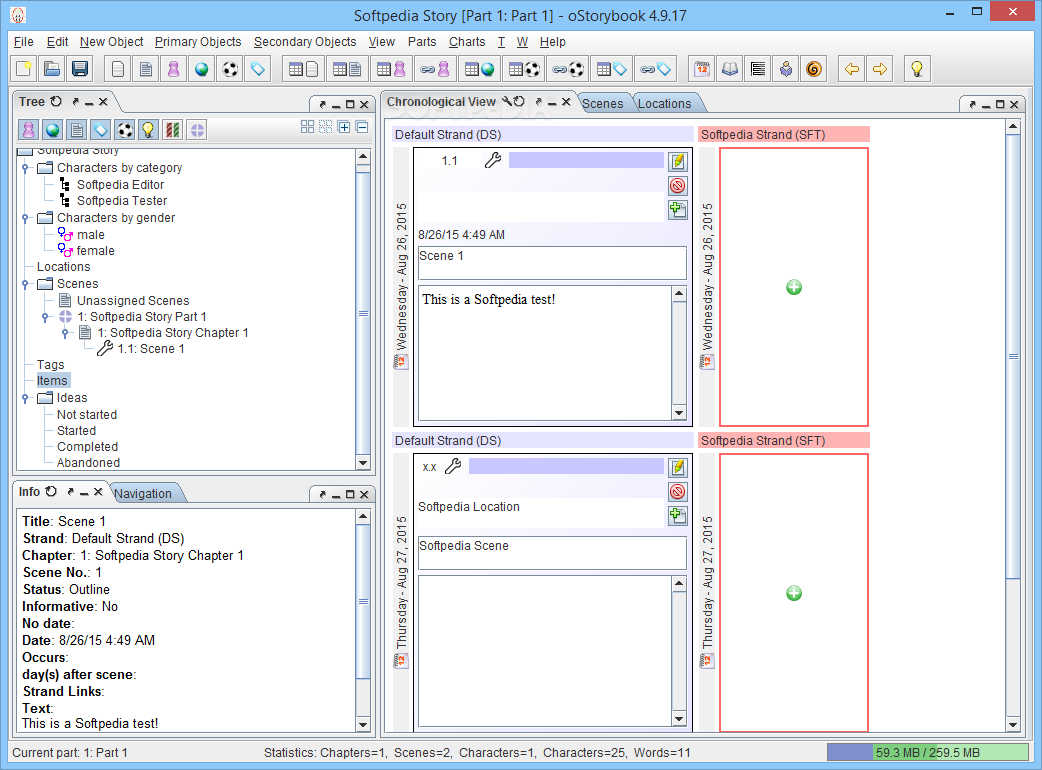Open the chain-and-person relationships icon
The image size is (1042, 770).
pyautogui.click(x=435, y=68)
